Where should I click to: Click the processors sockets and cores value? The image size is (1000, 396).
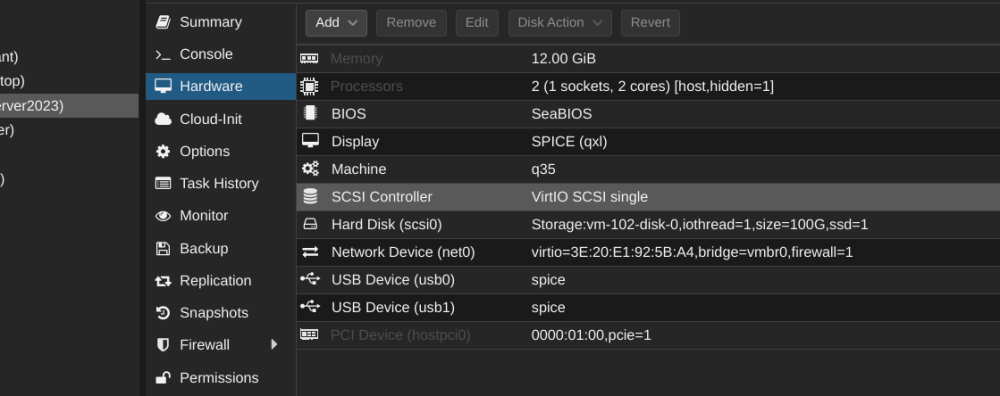point(652,86)
